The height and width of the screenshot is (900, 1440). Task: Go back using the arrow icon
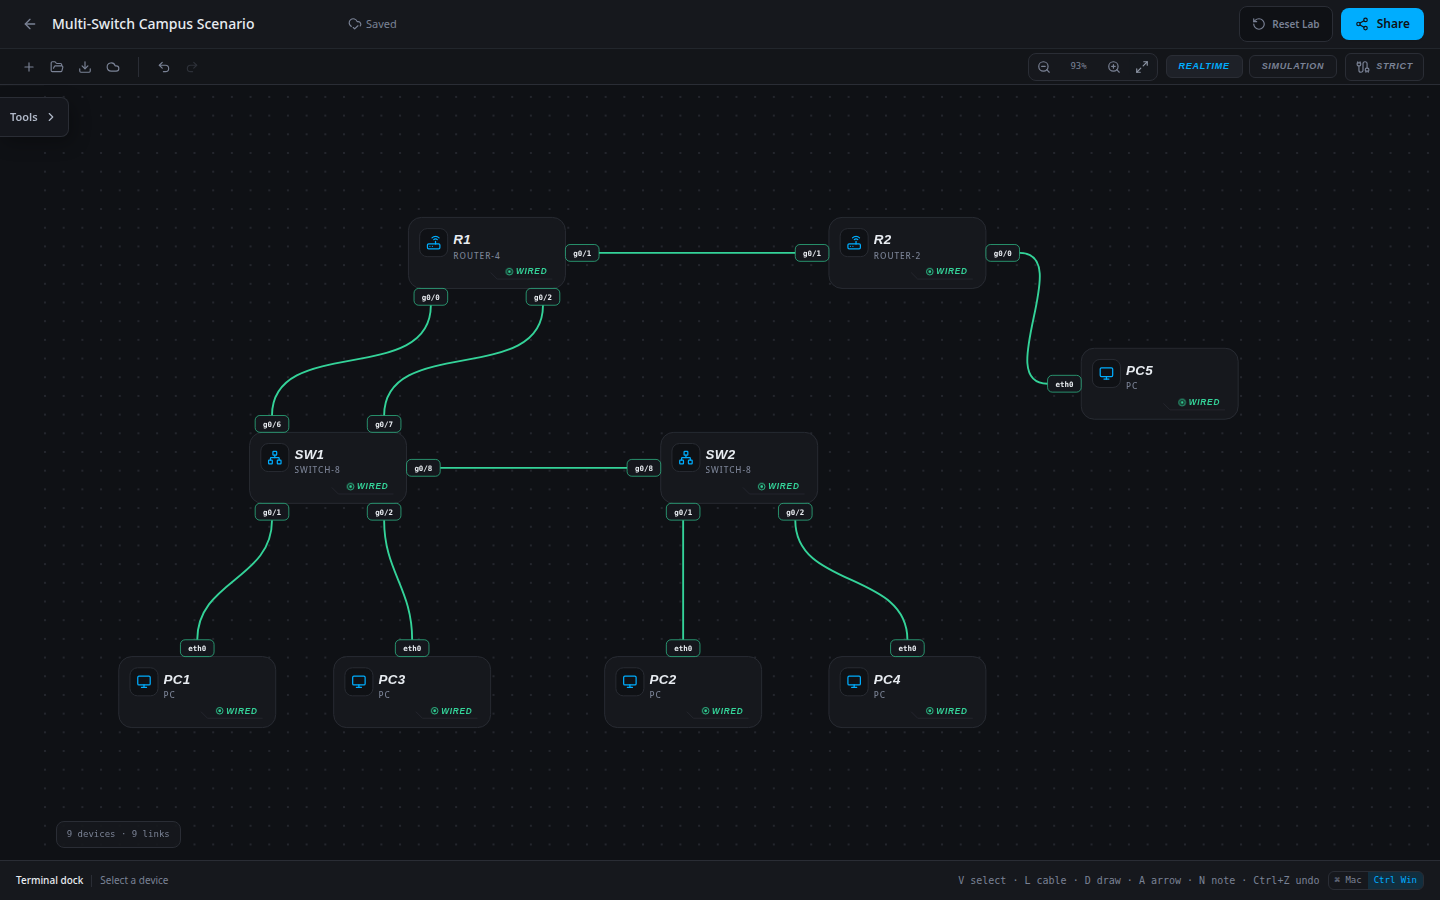(30, 24)
